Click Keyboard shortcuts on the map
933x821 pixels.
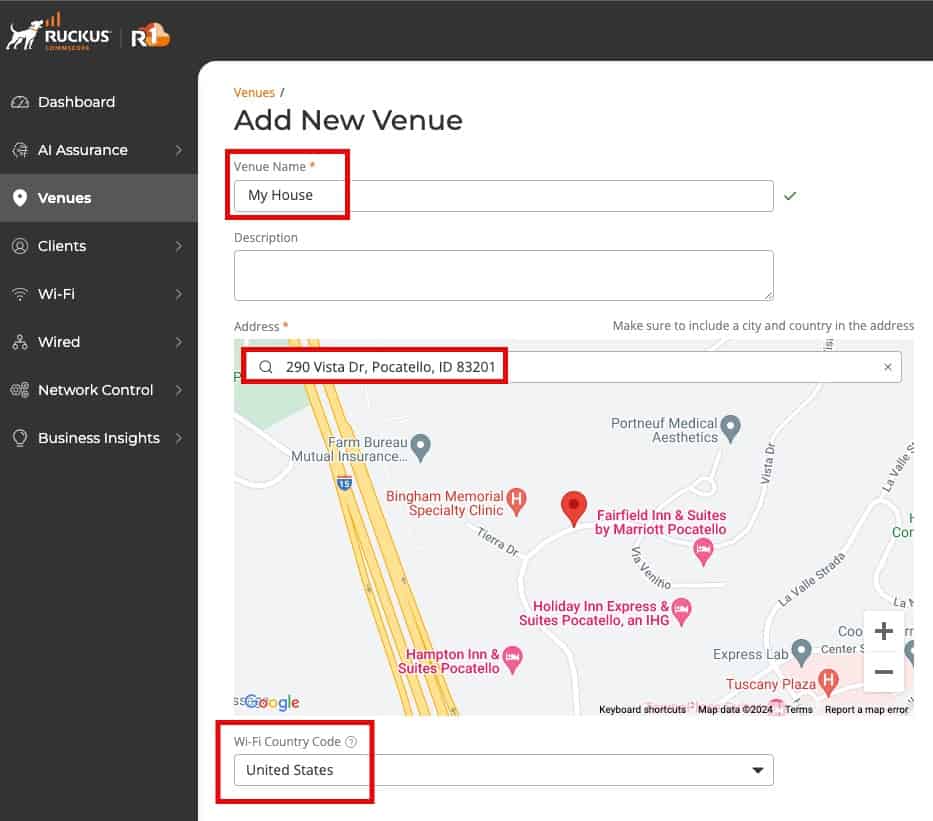tap(642, 709)
